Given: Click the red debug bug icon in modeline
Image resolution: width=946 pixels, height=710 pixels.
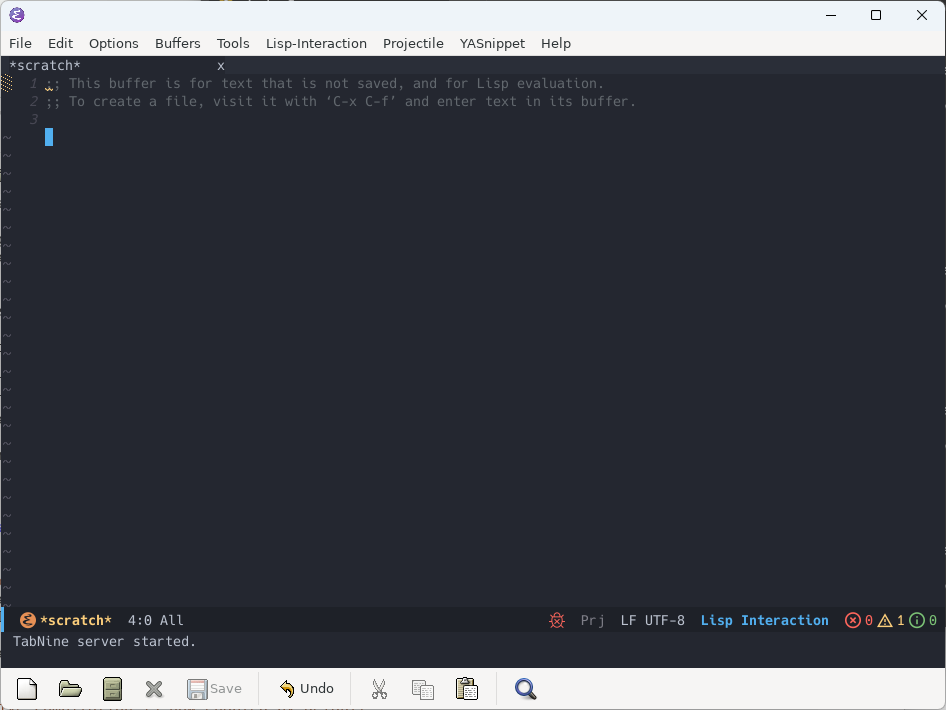Looking at the screenshot, I should click(x=557, y=620).
